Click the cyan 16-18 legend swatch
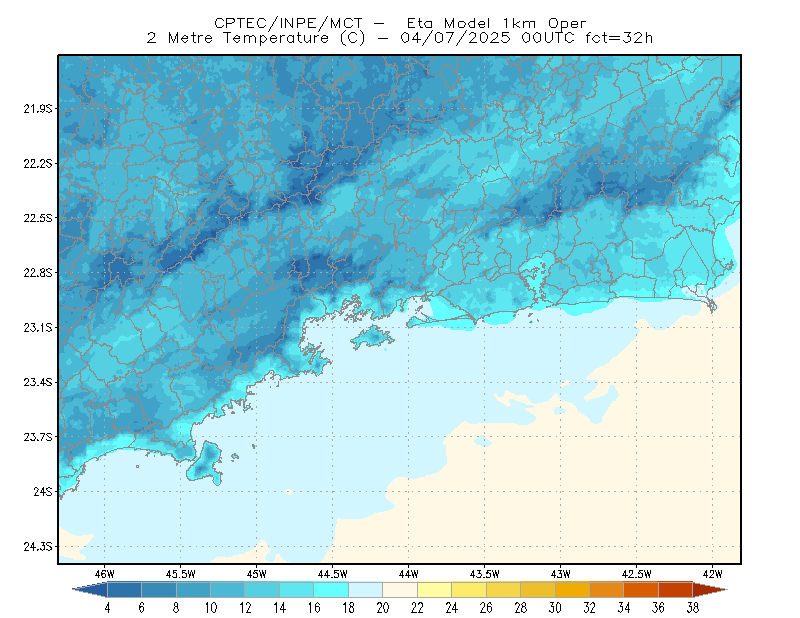The width and height of the screenshot is (800, 618). point(331,589)
